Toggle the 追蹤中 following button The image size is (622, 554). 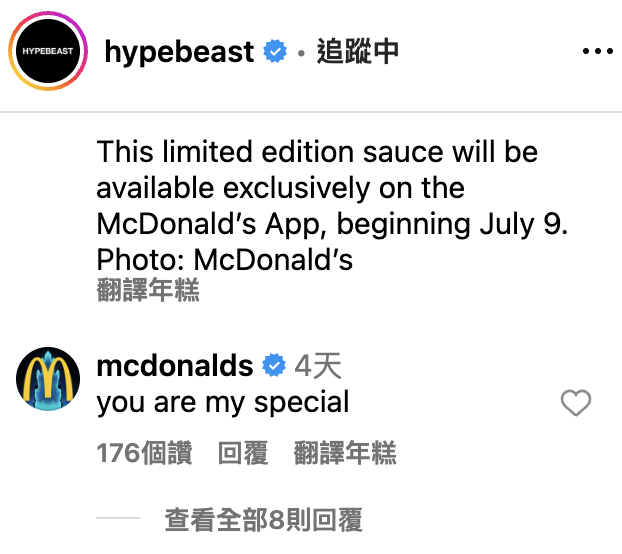pos(357,52)
